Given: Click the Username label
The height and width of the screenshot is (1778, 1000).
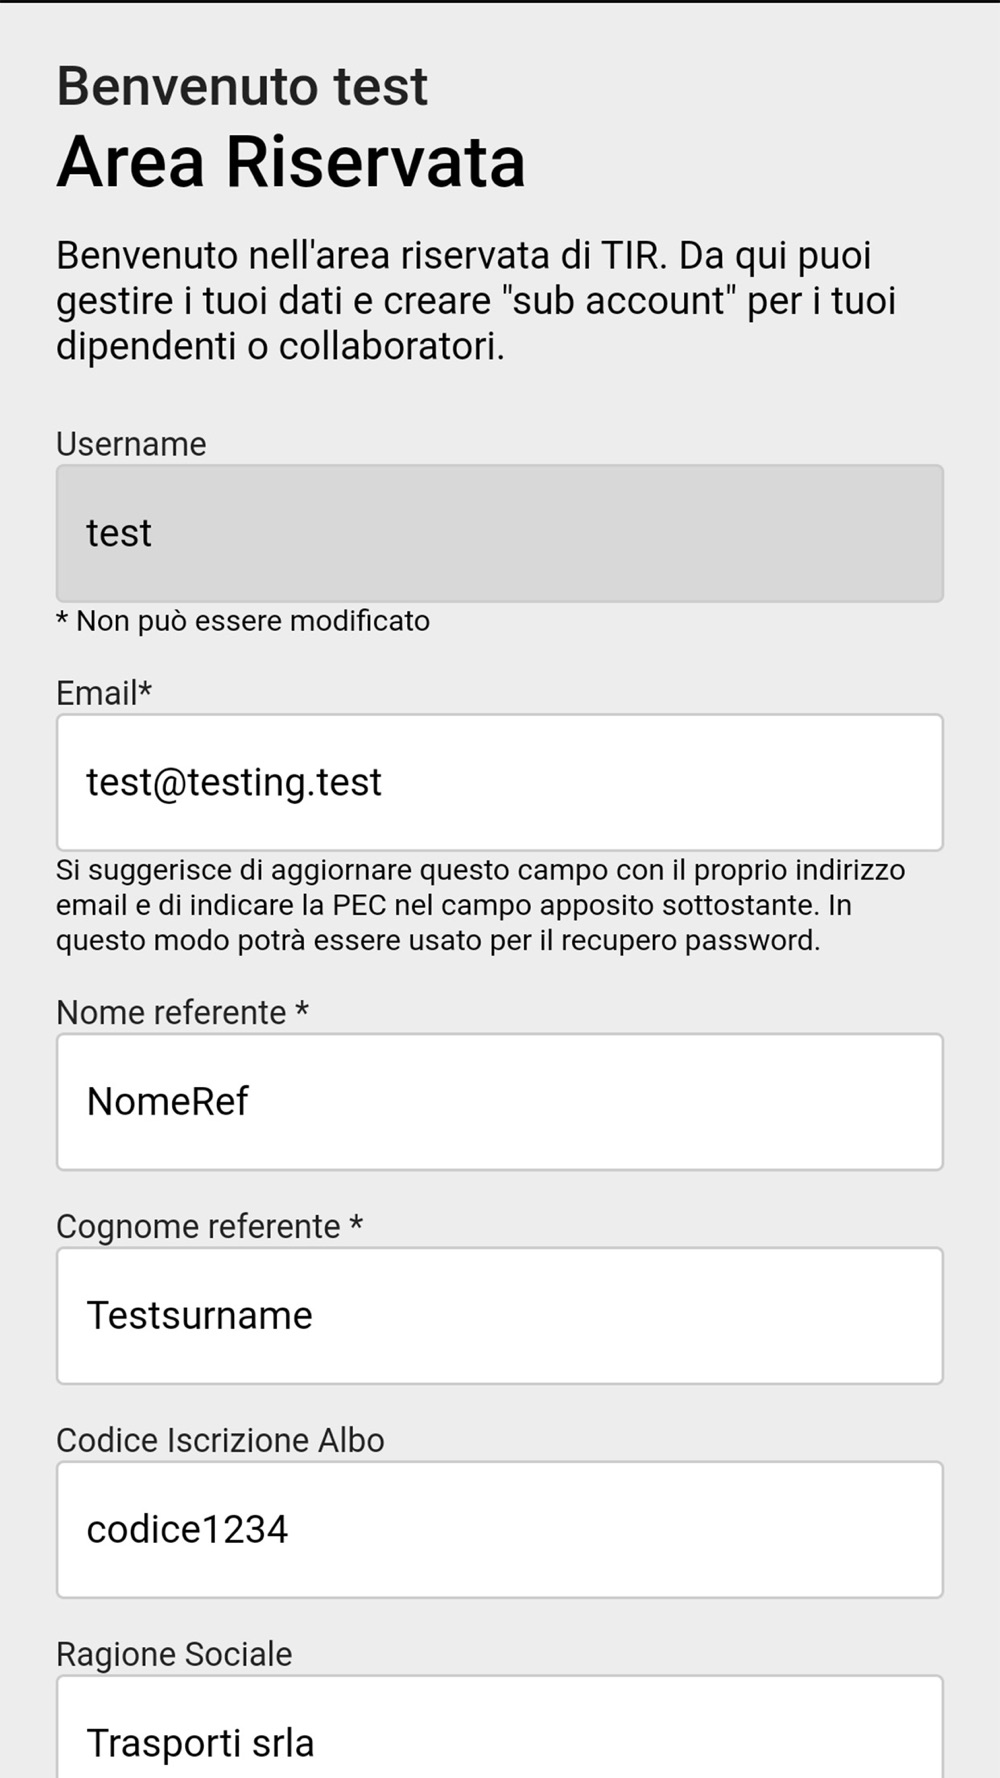Looking at the screenshot, I should pyautogui.click(x=131, y=444).
